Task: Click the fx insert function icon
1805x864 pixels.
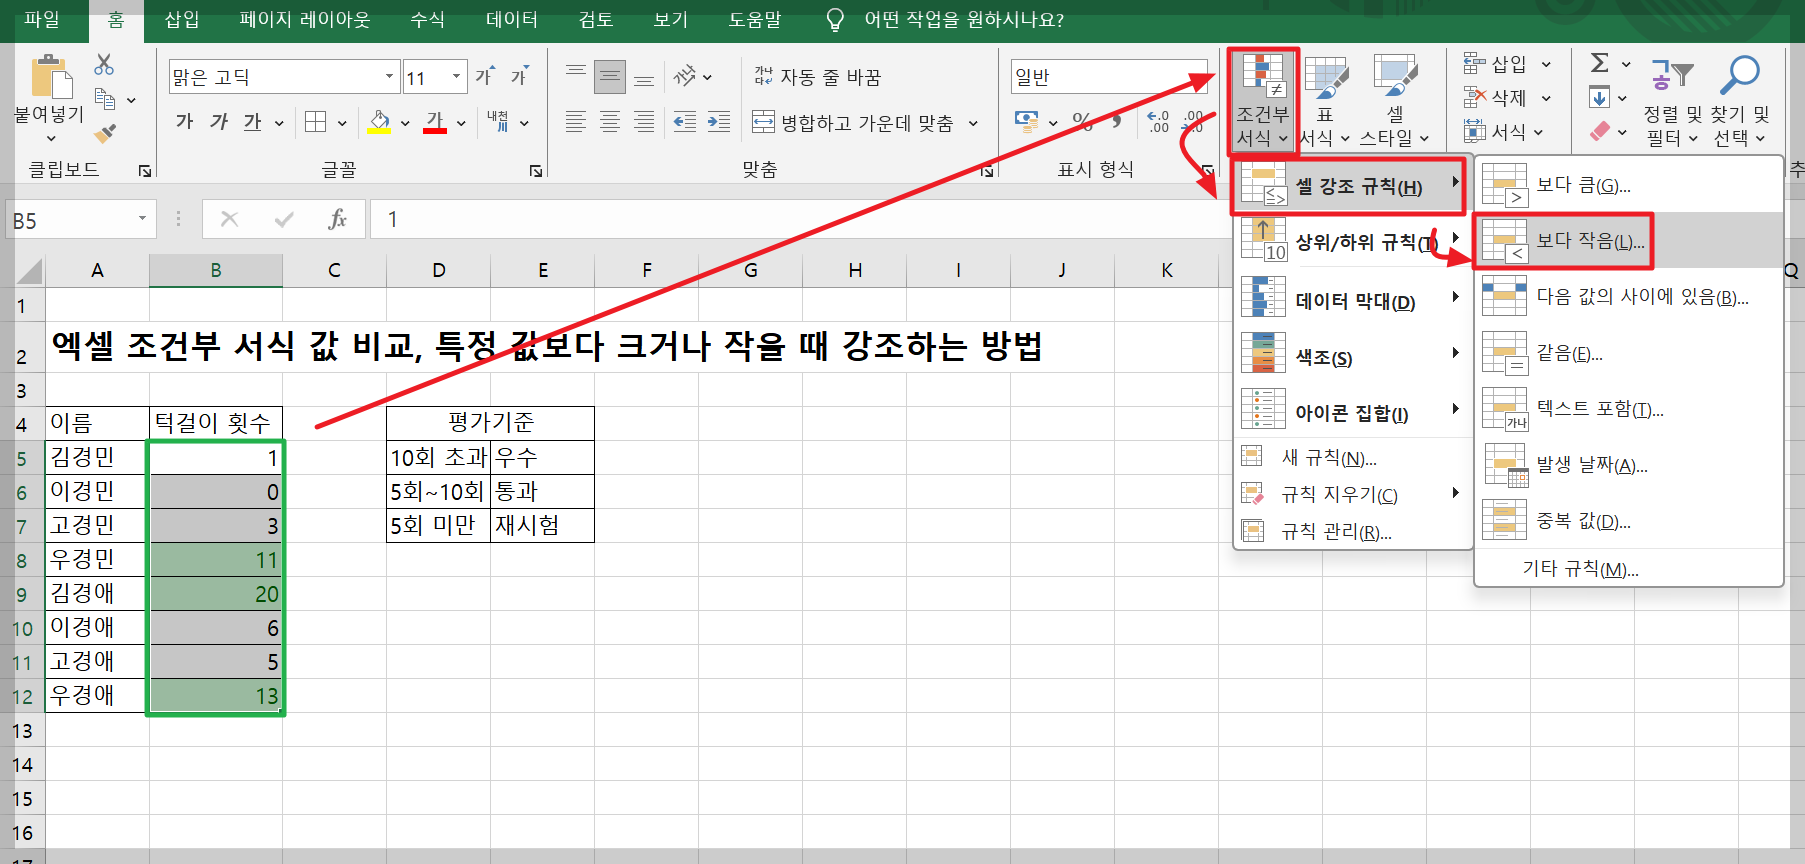Action: (337, 219)
